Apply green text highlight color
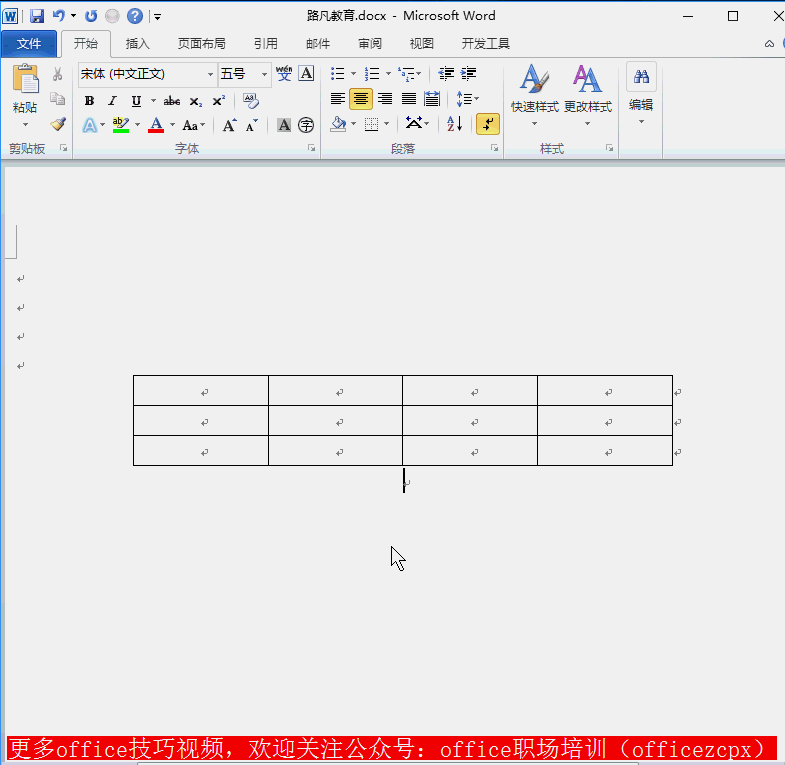Image resolution: width=785 pixels, height=765 pixels. [x=121, y=125]
